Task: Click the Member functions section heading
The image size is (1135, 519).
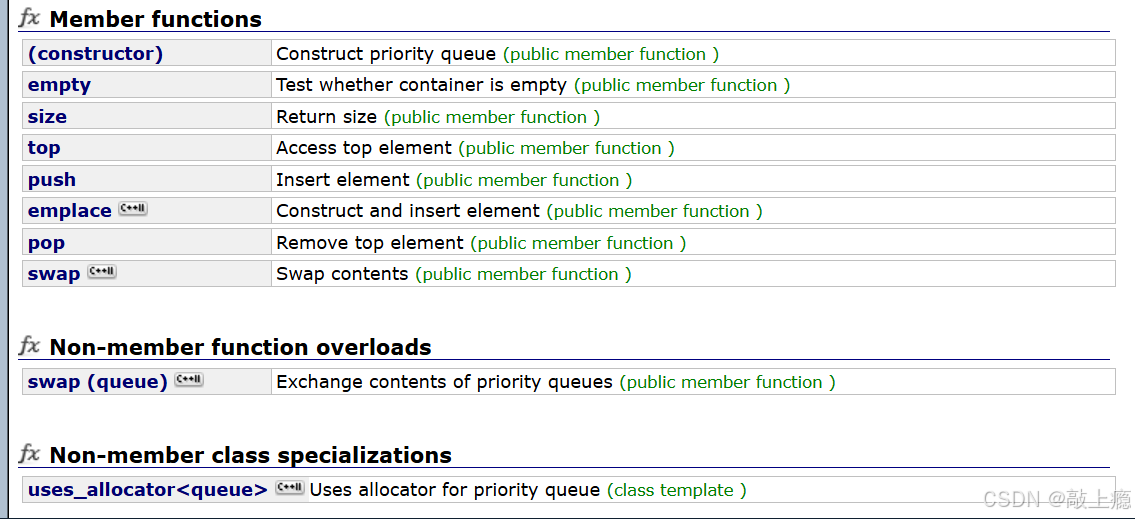Action: (156, 20)
